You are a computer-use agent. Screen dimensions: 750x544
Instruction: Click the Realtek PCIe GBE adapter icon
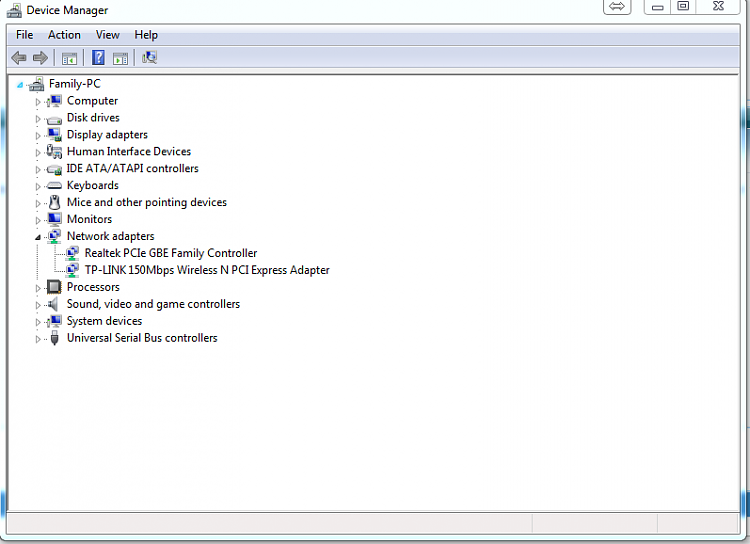click(x=72, y=253)
